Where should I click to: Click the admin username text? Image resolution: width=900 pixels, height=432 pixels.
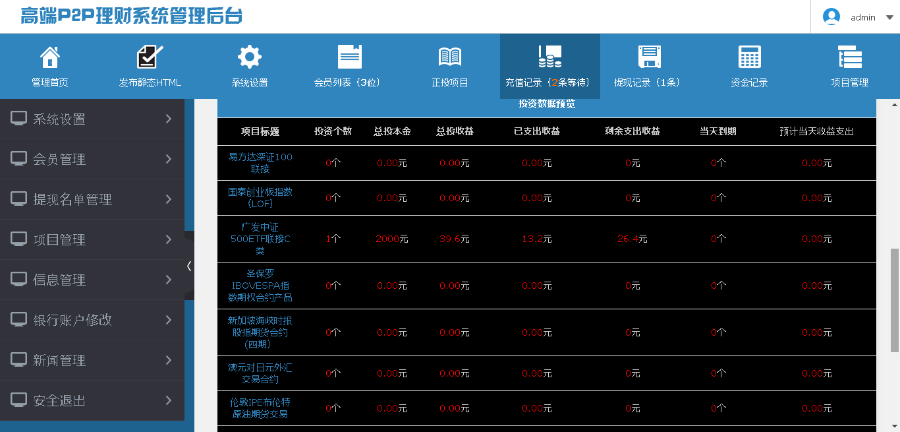863,18
